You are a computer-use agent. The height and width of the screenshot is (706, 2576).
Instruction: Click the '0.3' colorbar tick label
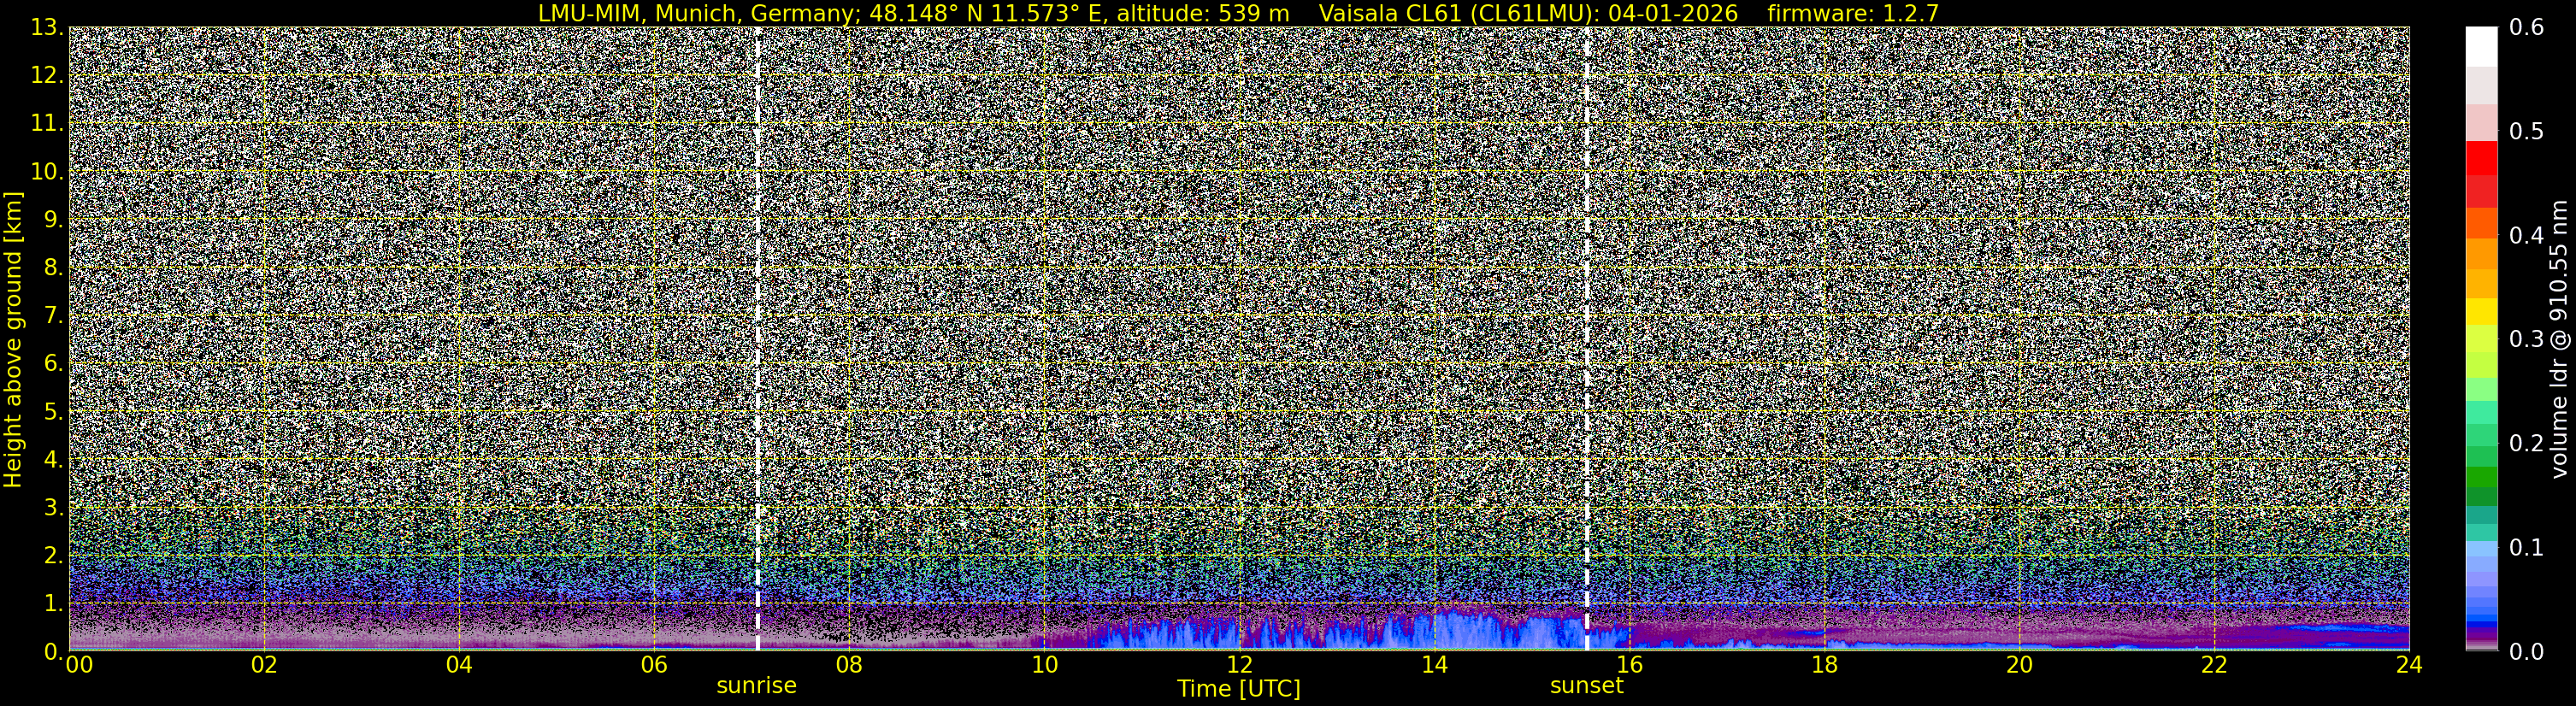coord(2527,340)
